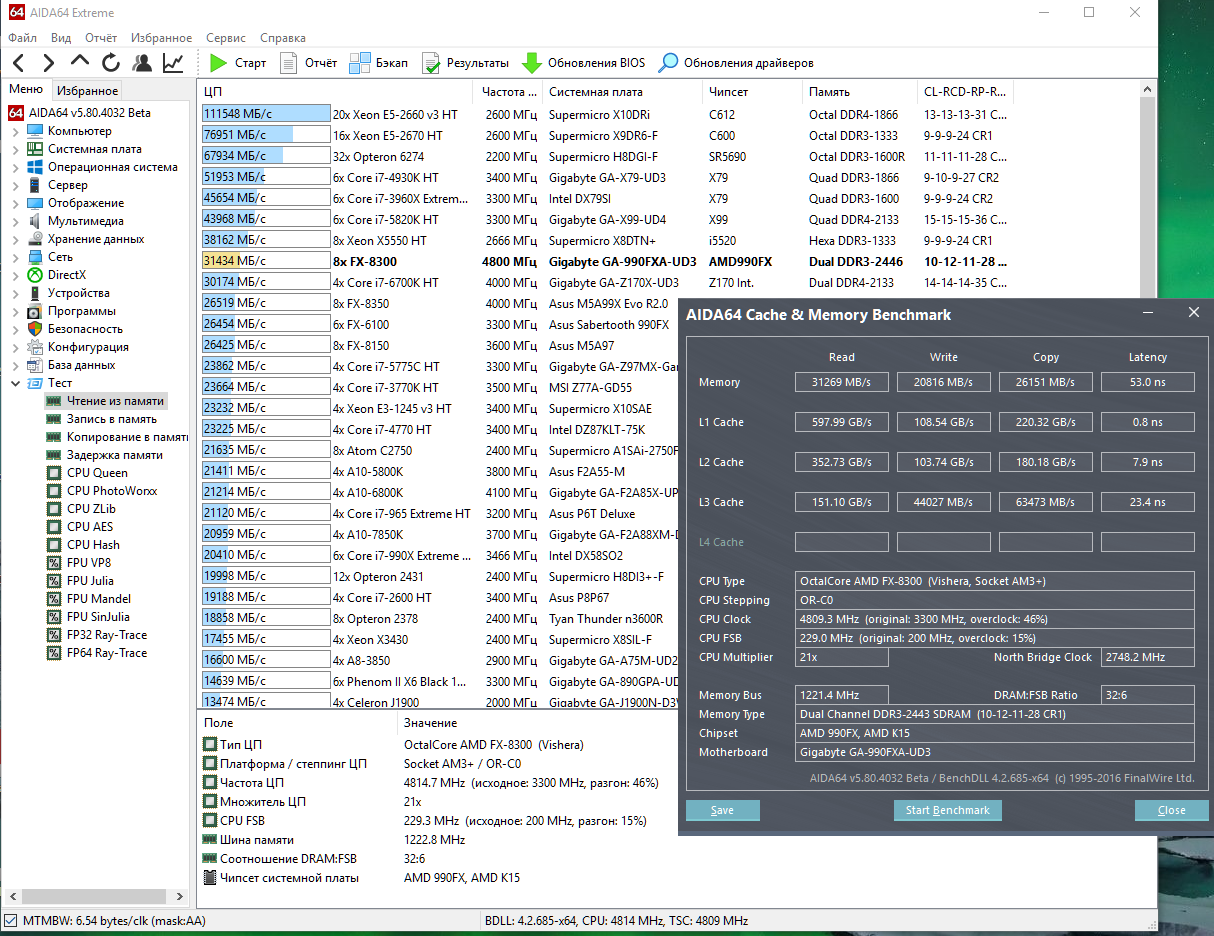The image size is (1214, 936).
Task: Select the 8x FX-8300 result row
Action: 669,261
